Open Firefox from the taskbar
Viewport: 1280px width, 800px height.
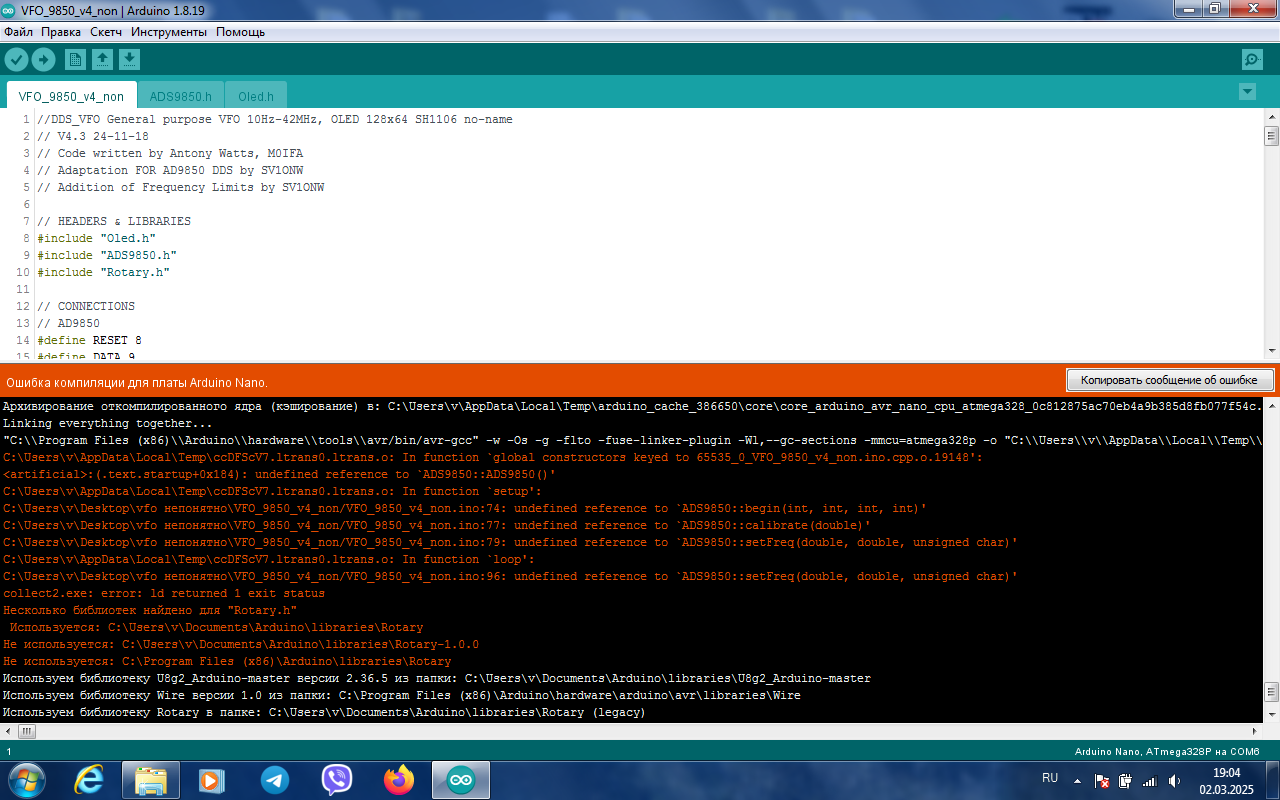point(399,780)
